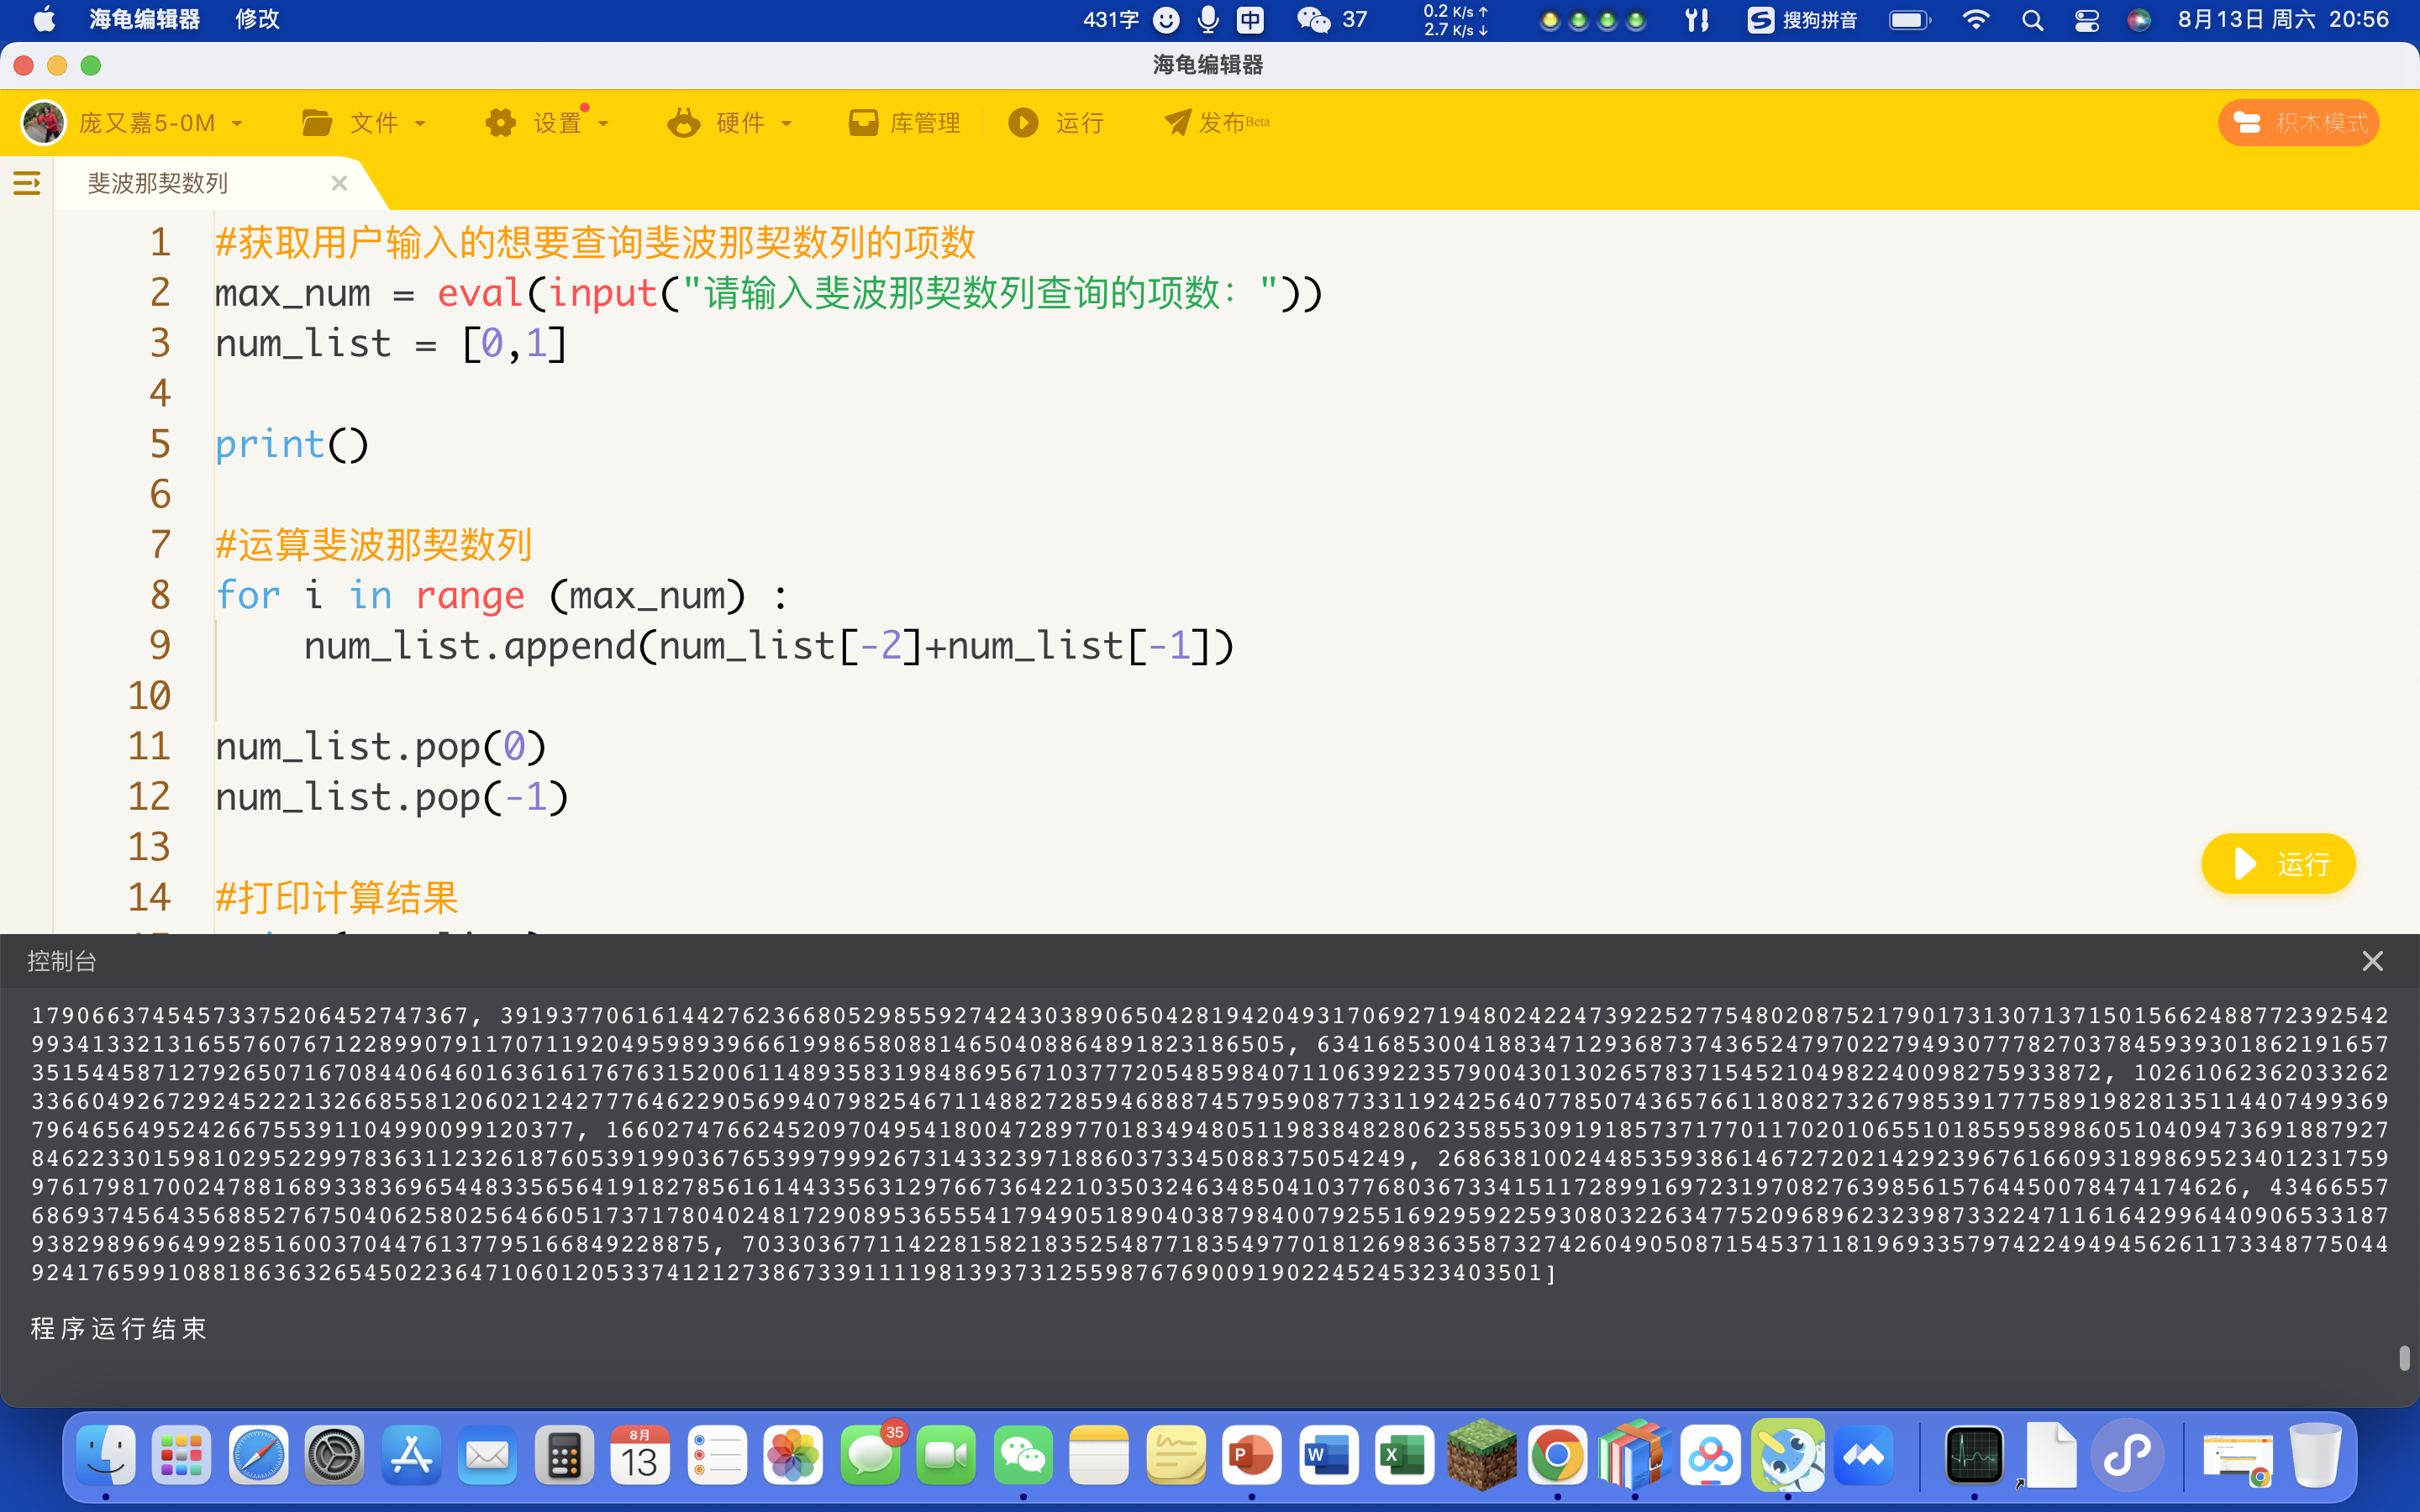
Task: Click '程序运行结束' text in console
Action: tap(119, 1328)
